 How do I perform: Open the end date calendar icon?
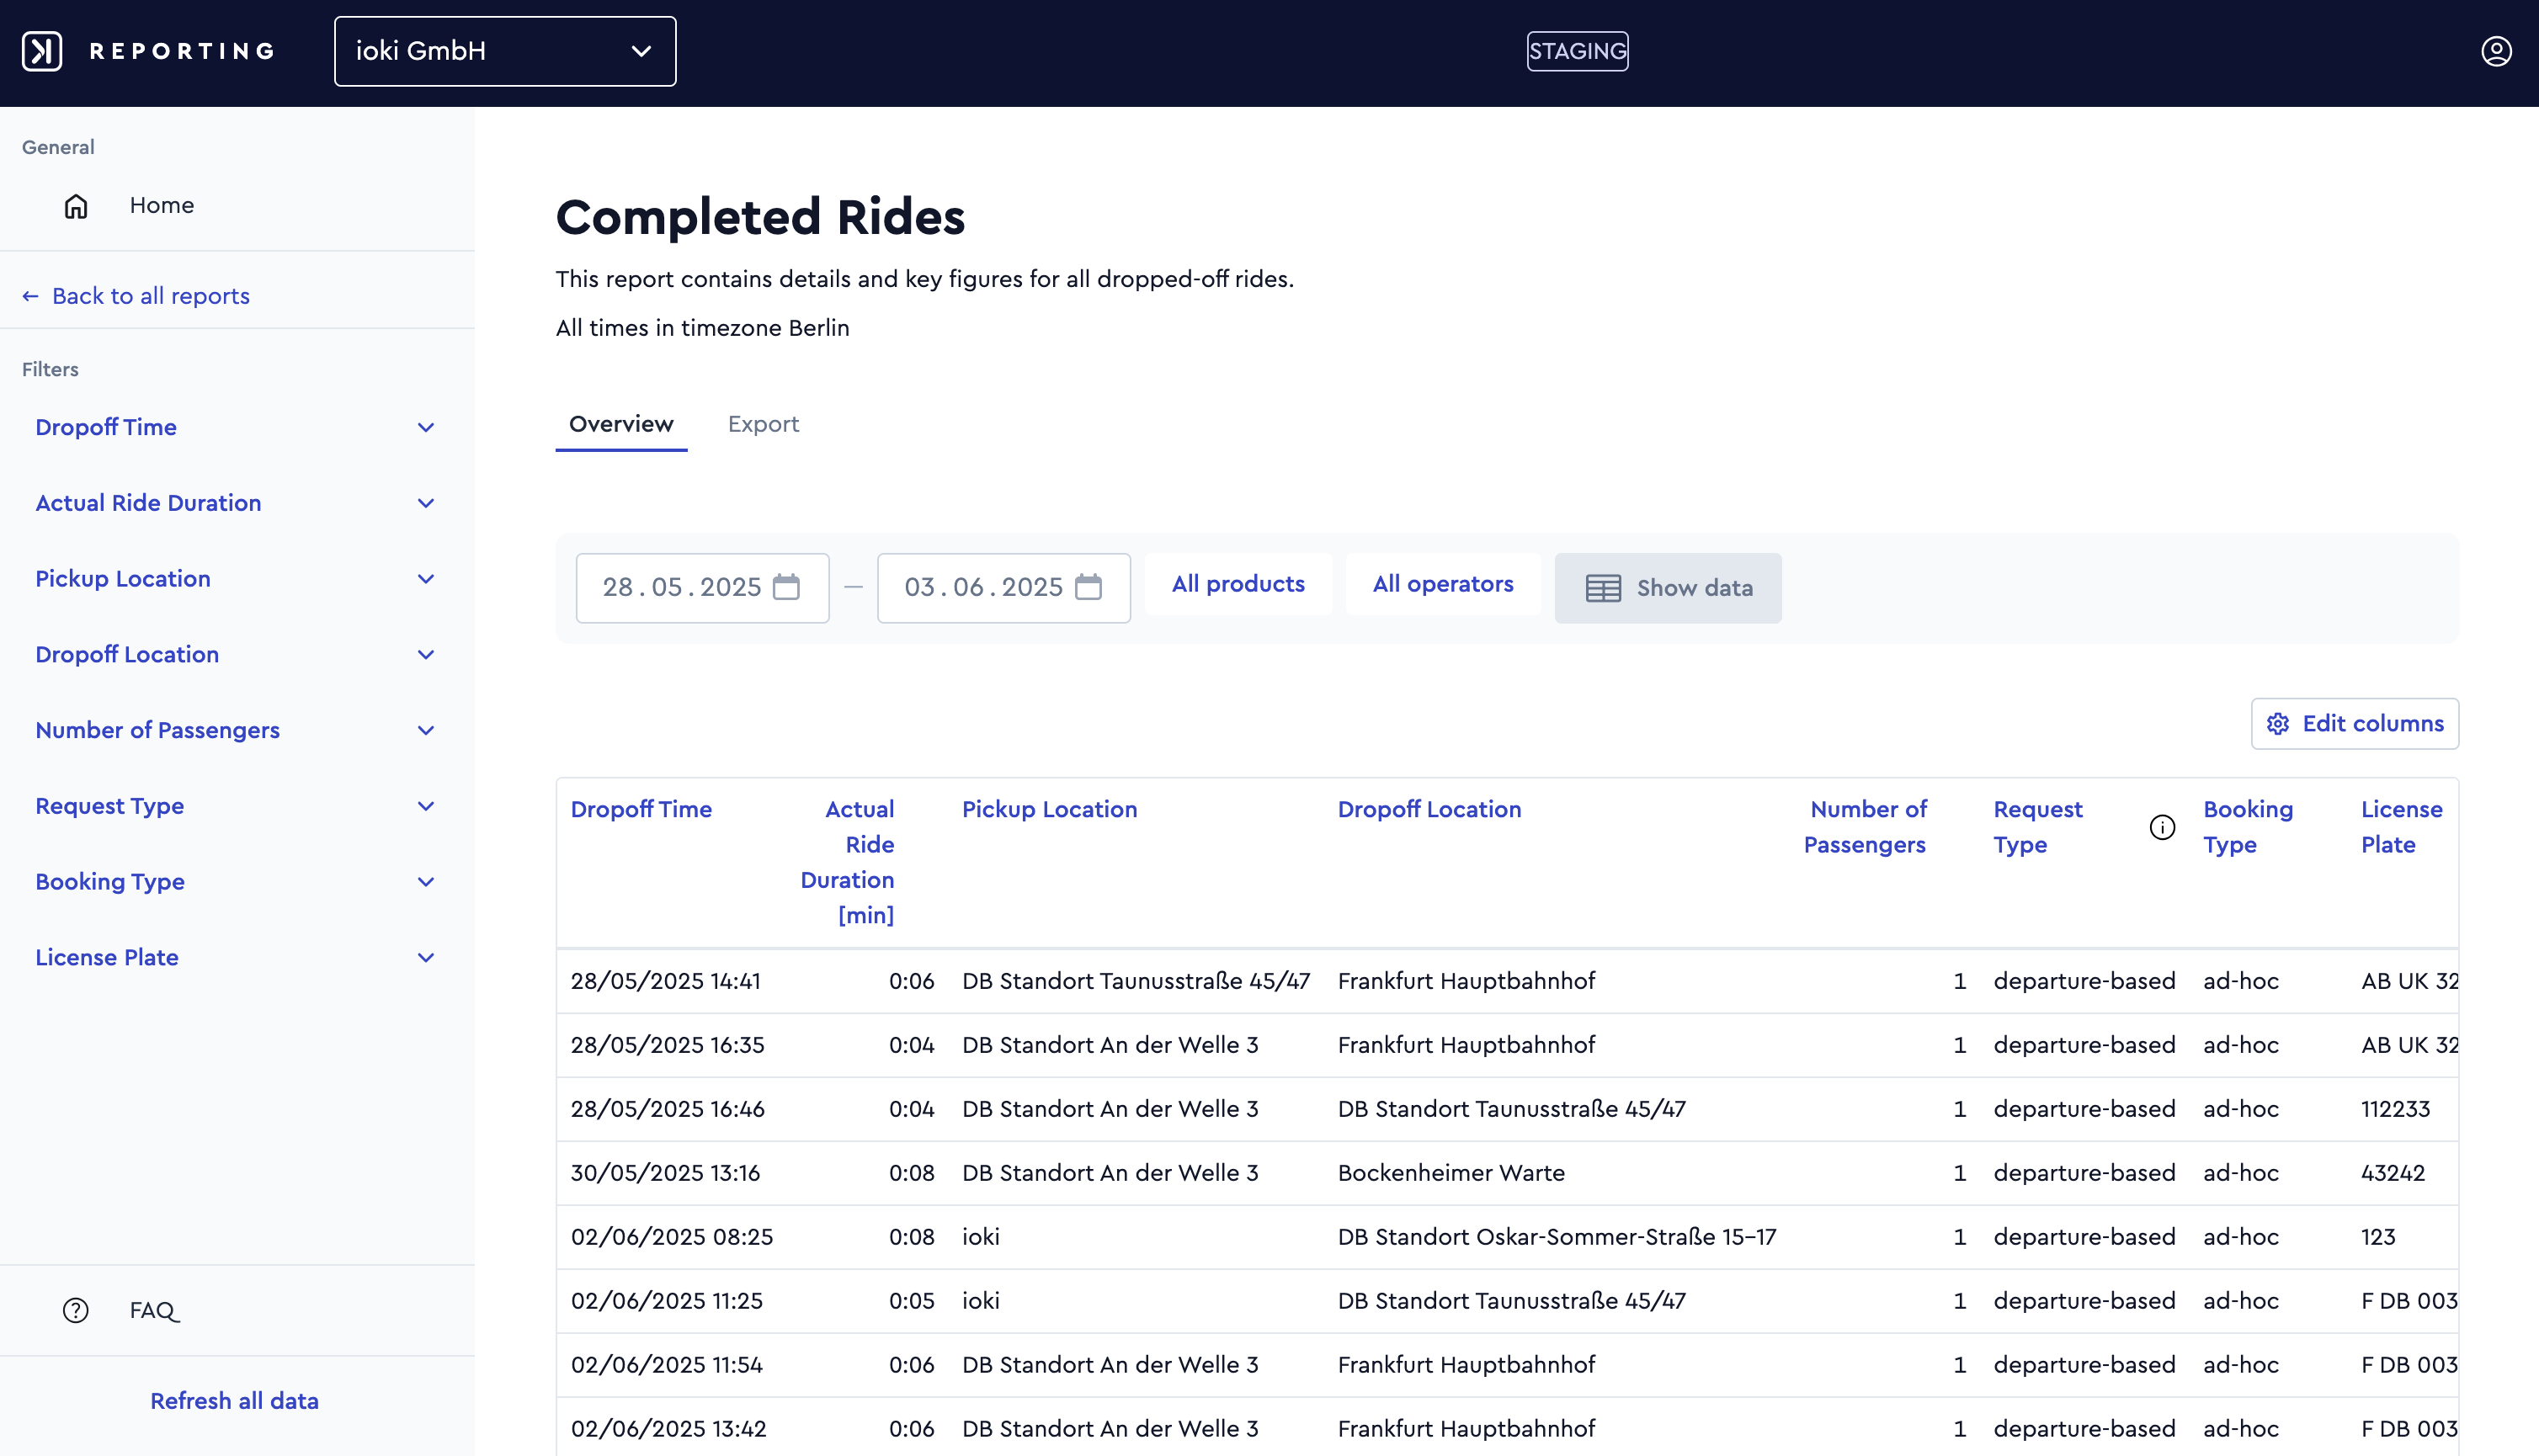coord(1088,587)
